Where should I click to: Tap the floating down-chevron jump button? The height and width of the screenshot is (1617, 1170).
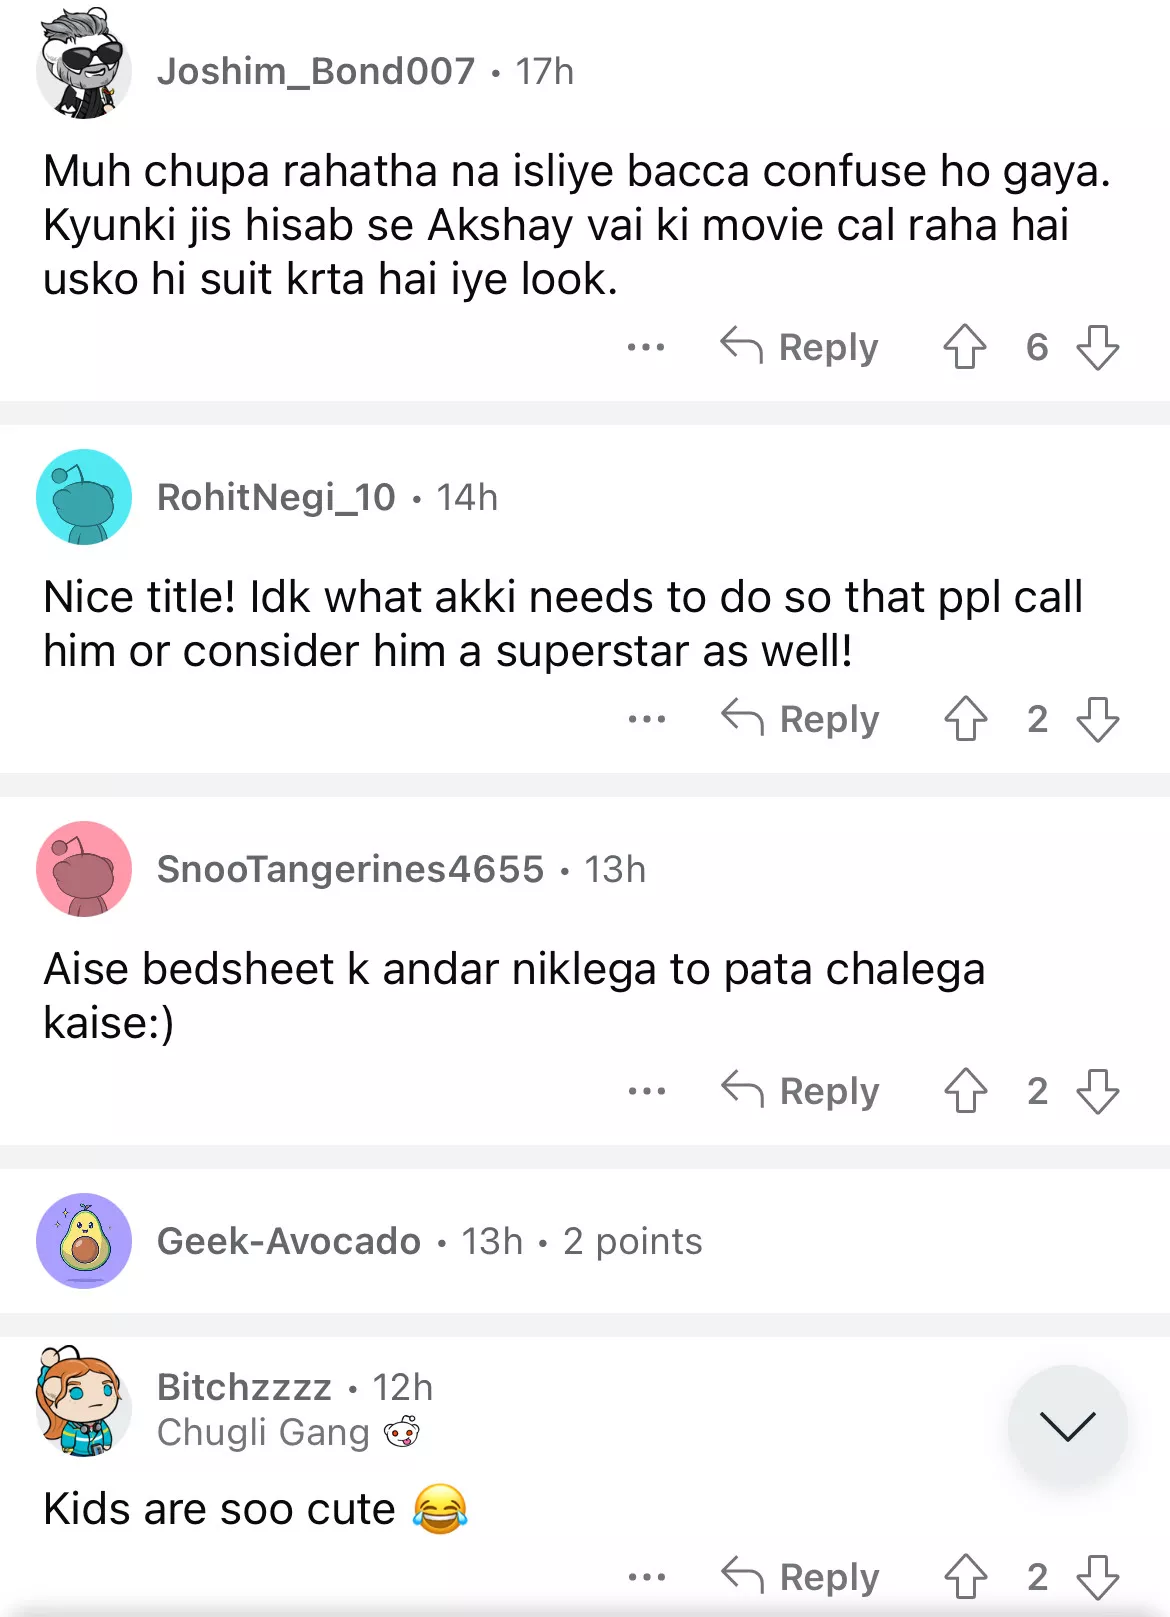(1067, 1425)
